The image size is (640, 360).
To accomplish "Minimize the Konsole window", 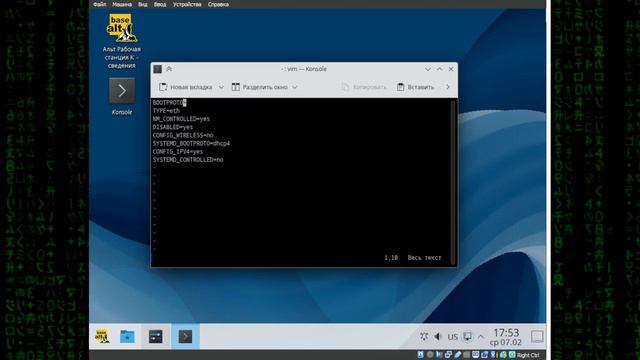I will [x=428, y=69].
